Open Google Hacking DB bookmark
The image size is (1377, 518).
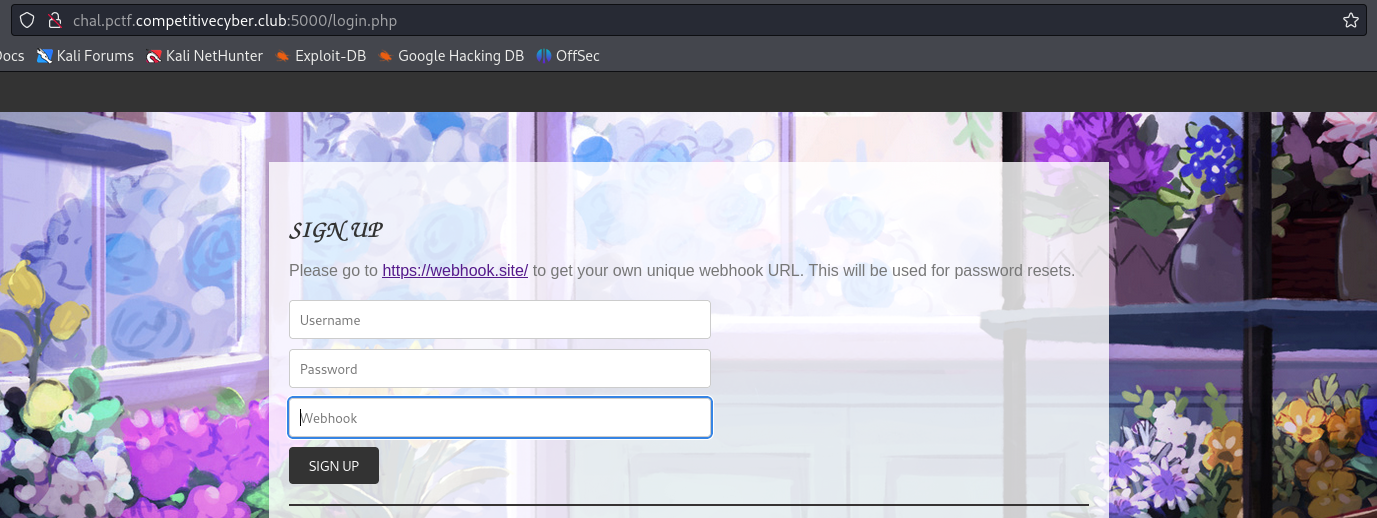[x=450, y=56]
